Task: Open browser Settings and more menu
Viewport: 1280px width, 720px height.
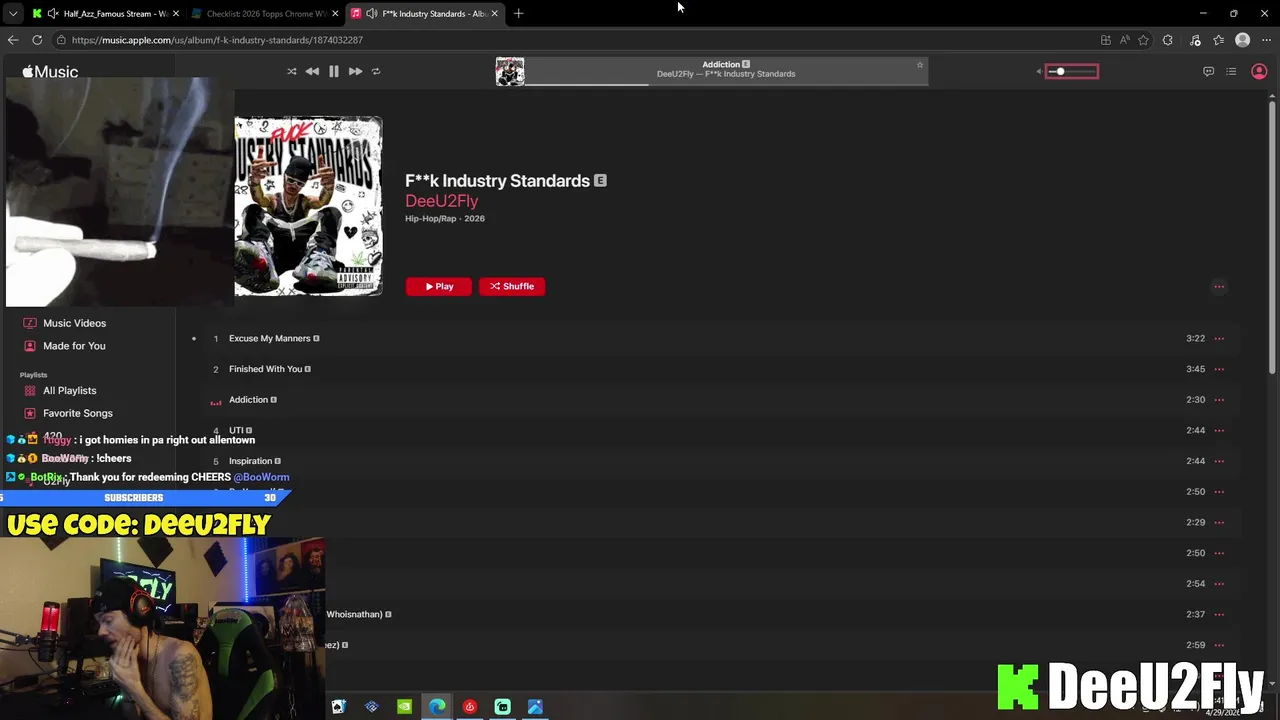Action: point(1265,40)
